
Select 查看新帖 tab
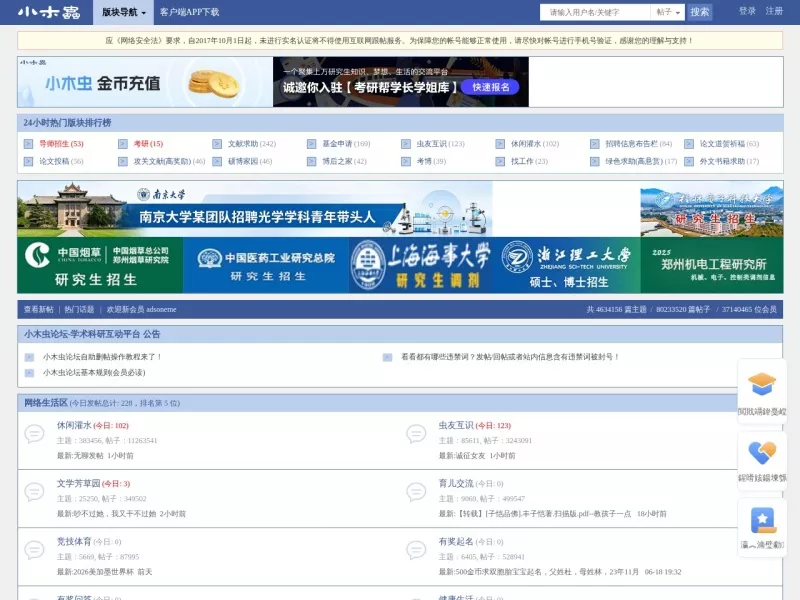click(38, 309)
